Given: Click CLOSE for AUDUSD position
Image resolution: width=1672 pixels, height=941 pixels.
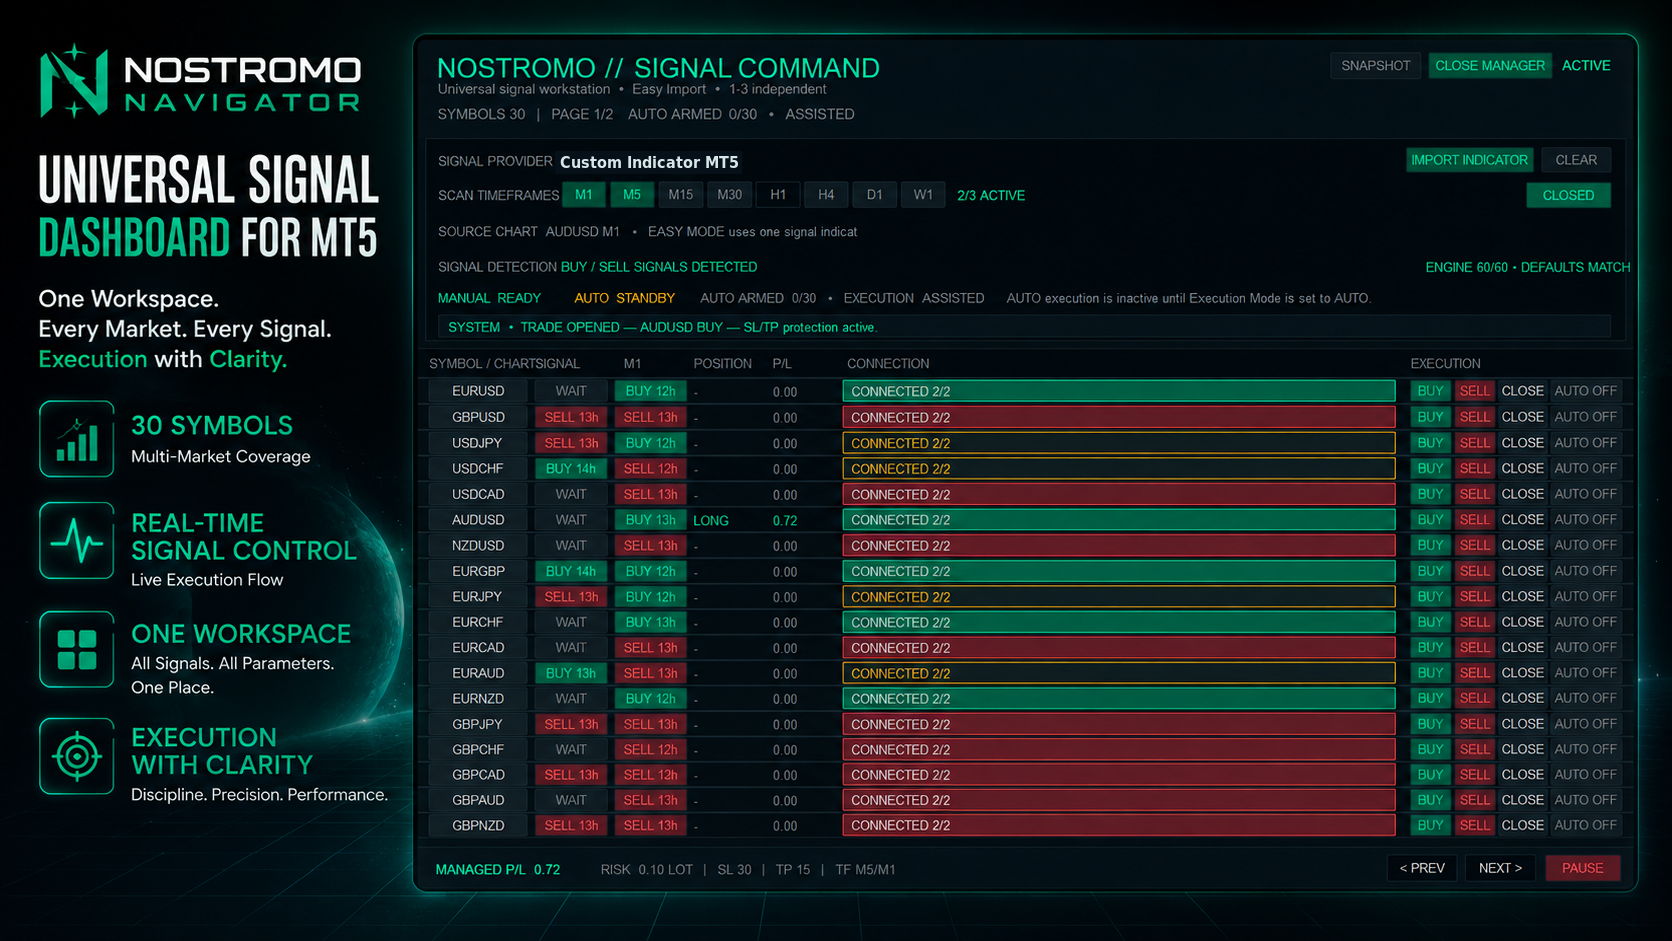Looking at the screenshot, I should (x=1522, y=520).
